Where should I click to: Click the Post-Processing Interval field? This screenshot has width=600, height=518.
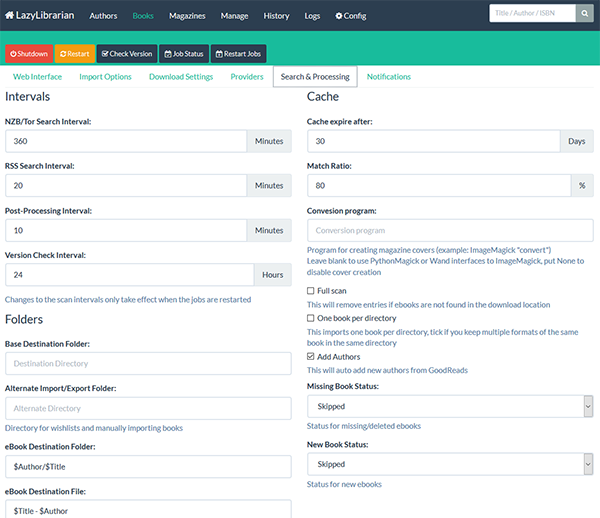[x=126, y=230]
